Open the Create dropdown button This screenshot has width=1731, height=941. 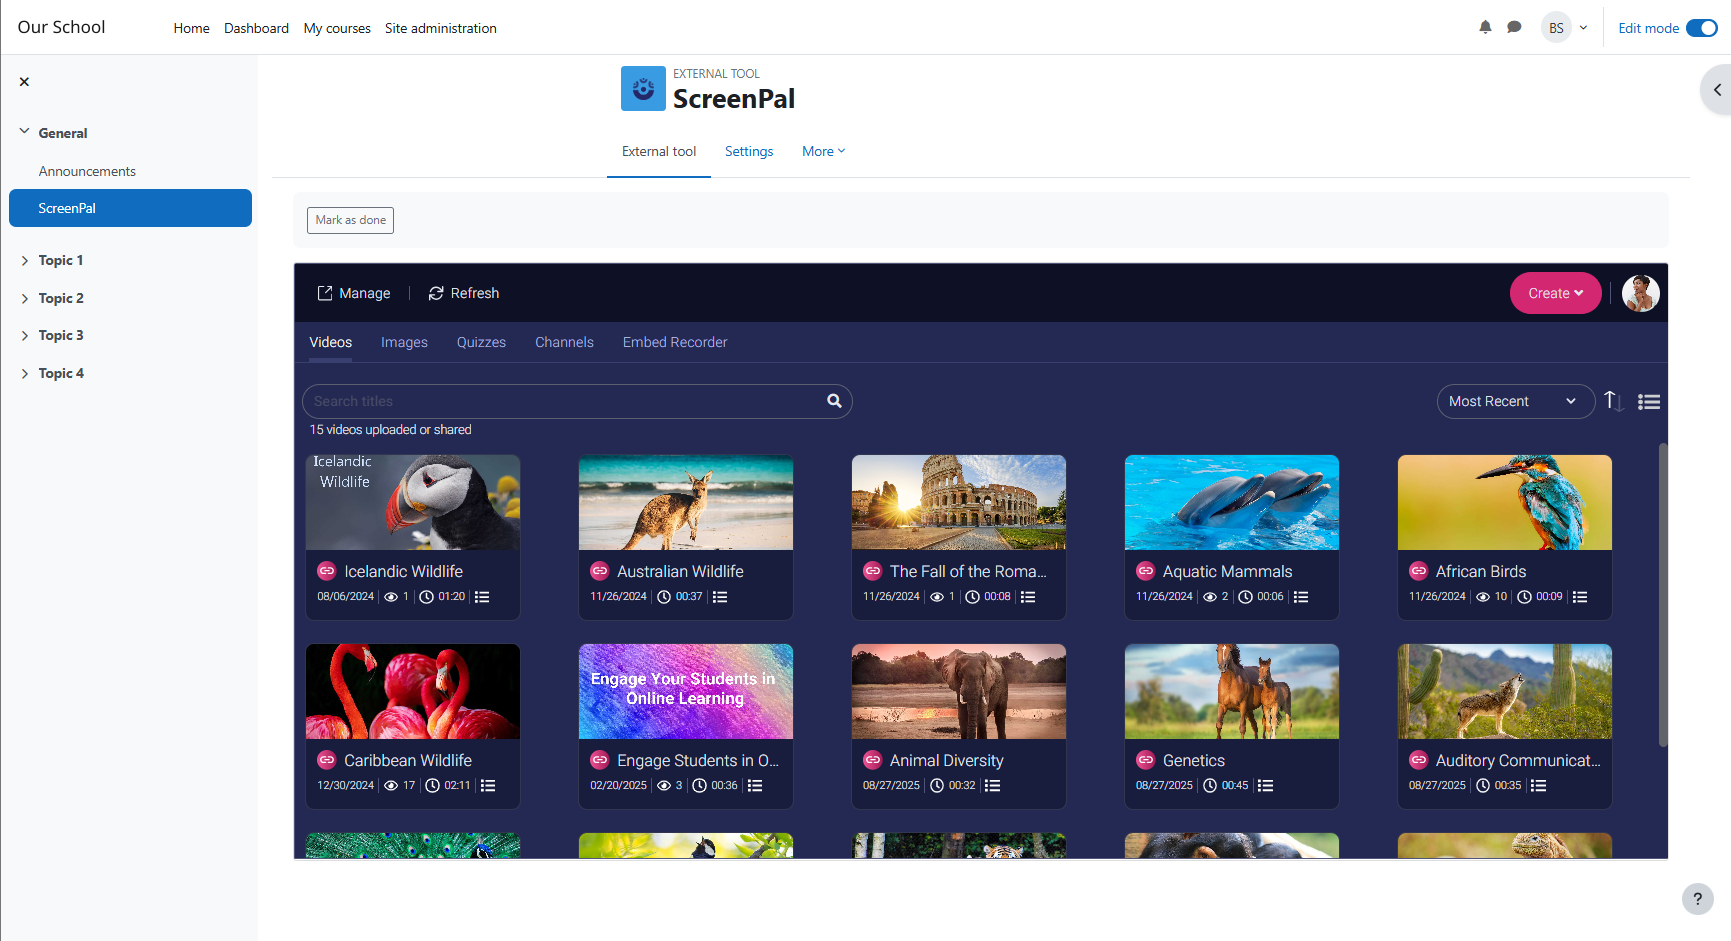click(1555, 293)
